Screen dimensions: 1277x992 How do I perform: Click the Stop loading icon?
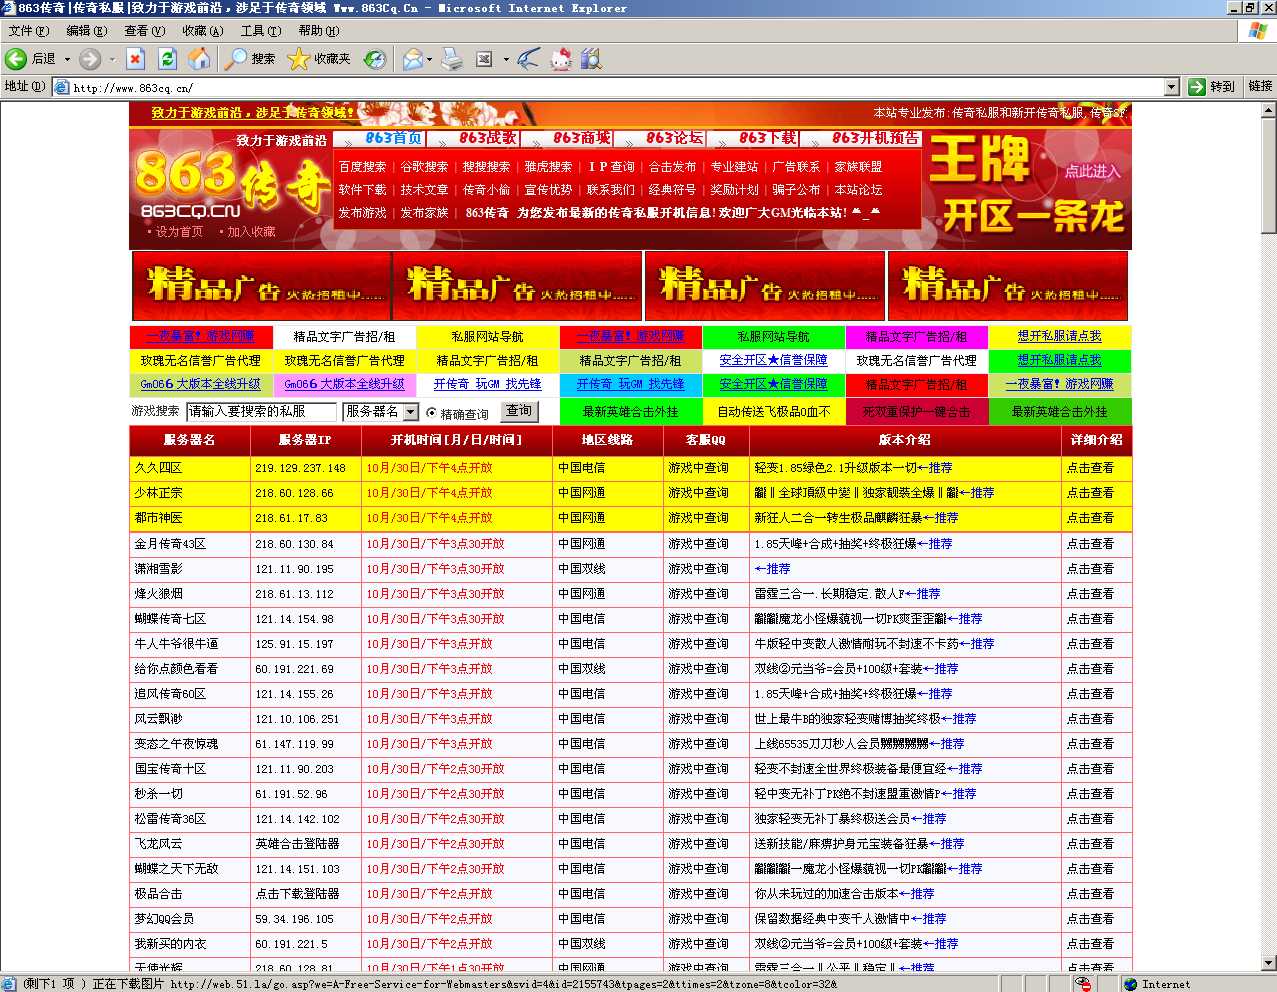coord(134,59)
